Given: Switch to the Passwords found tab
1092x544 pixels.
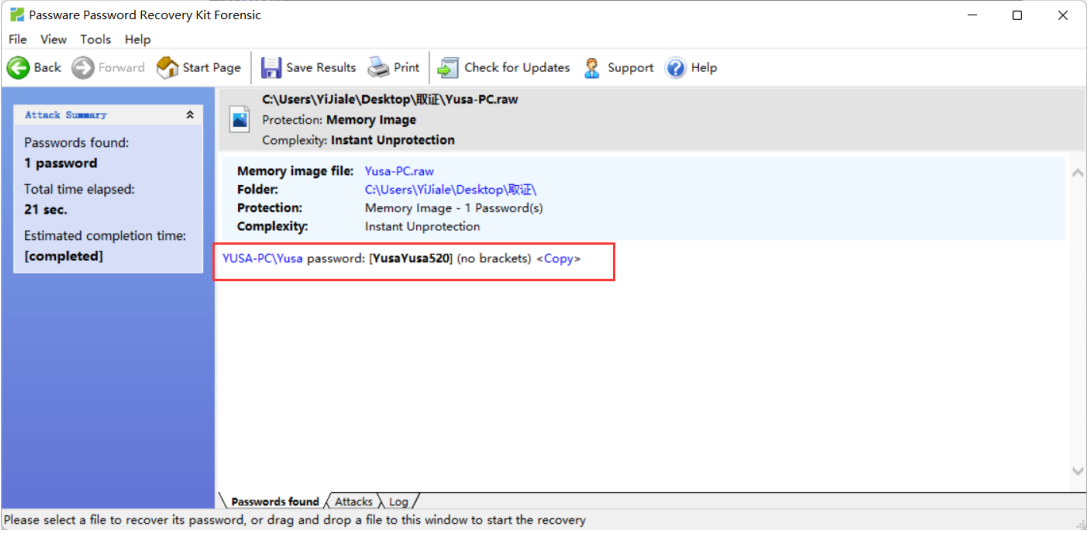Looking at the screenshot, I should 274,501.
